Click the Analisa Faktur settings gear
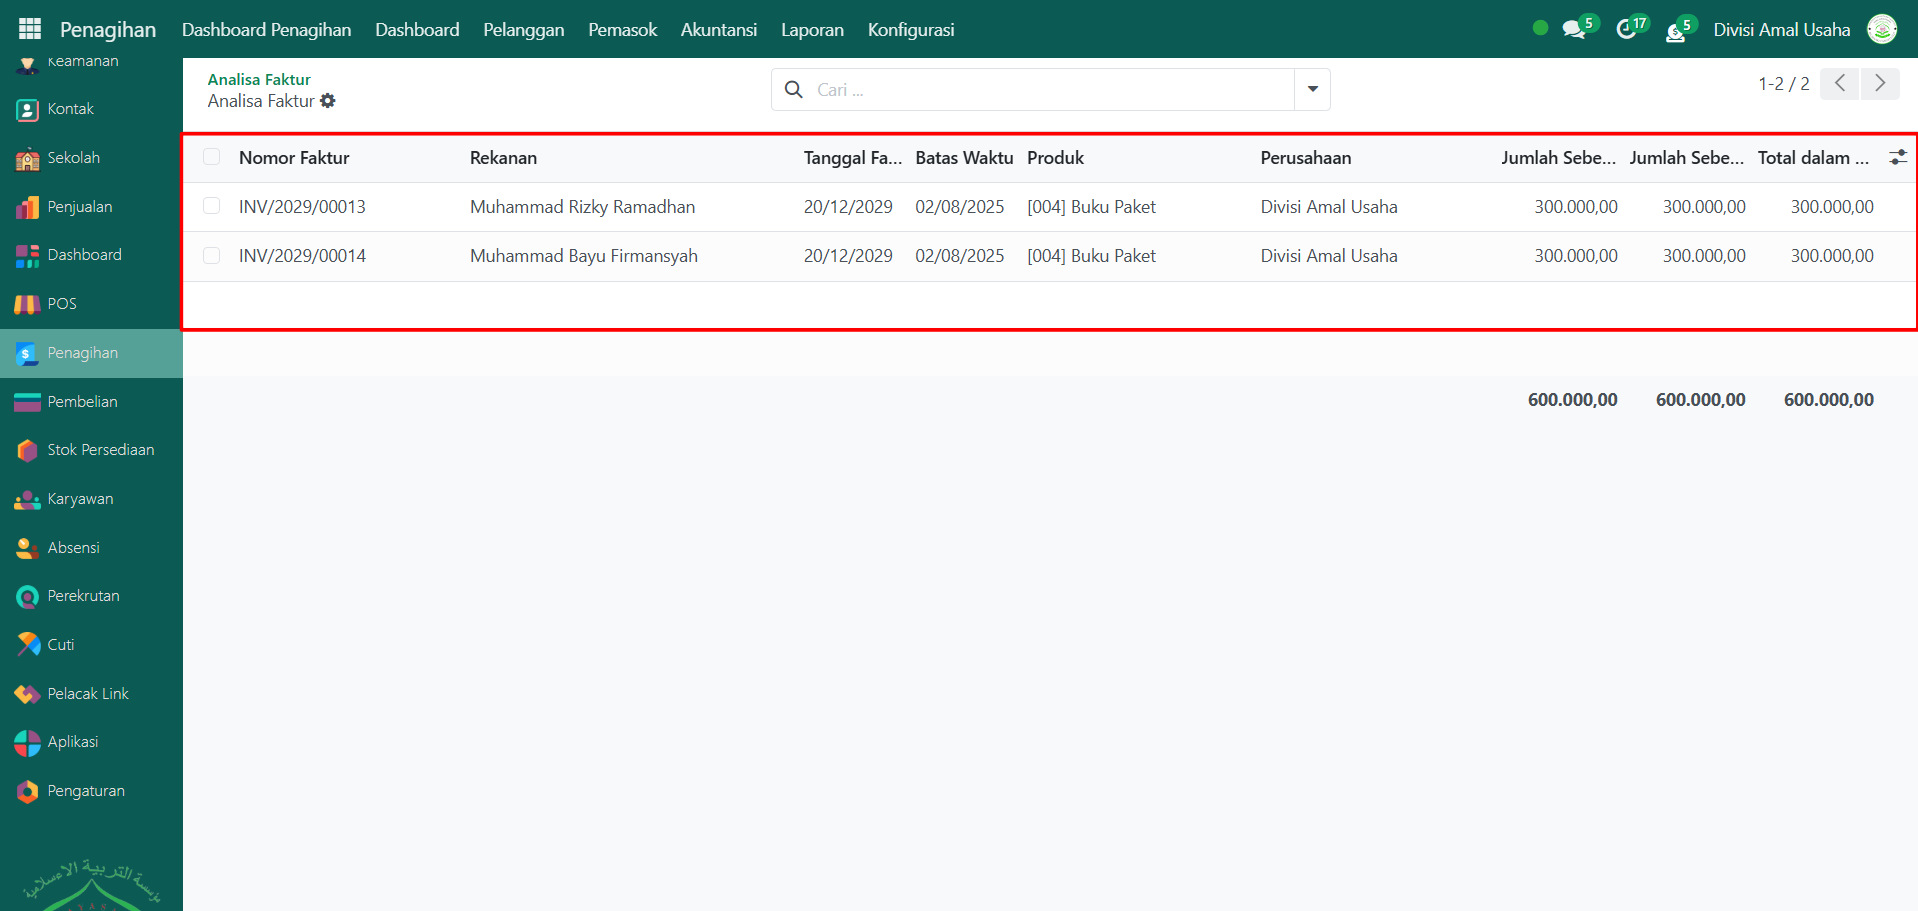1918x911 pixels. (x=328, y=101)
